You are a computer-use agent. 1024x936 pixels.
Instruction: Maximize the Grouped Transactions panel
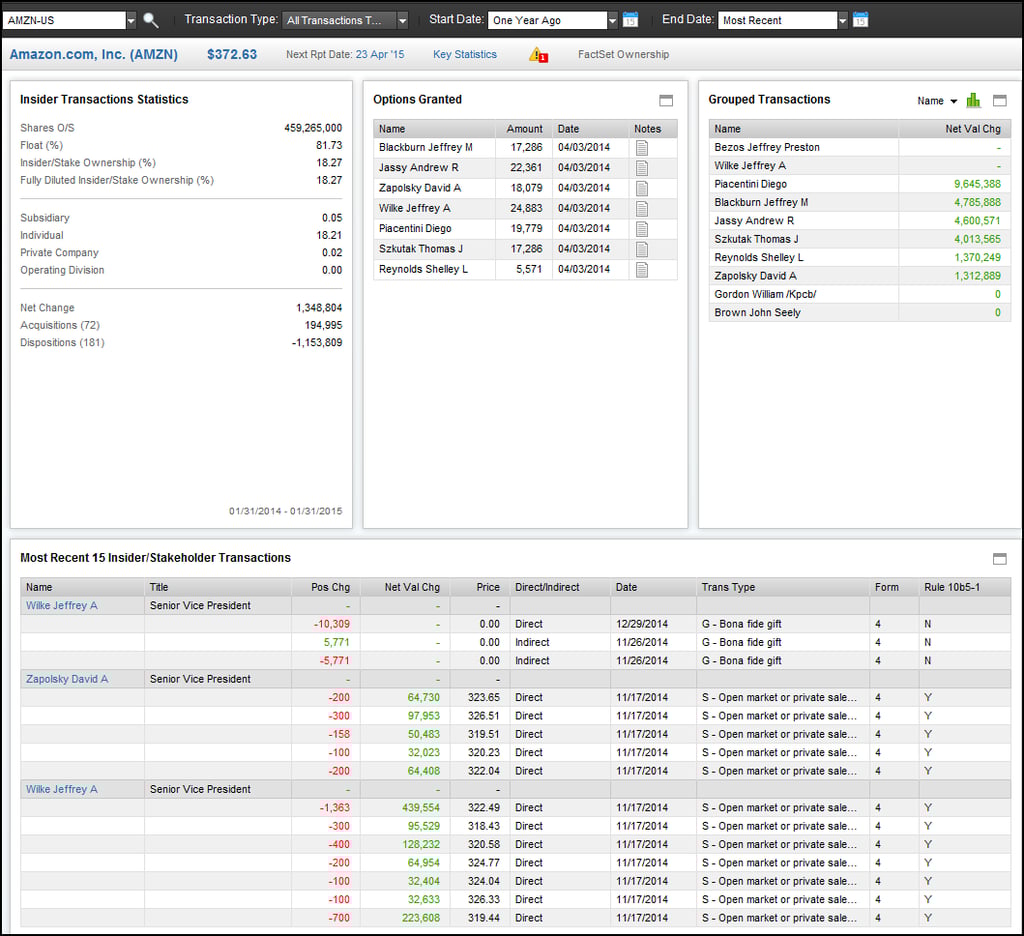(1000, 101)
